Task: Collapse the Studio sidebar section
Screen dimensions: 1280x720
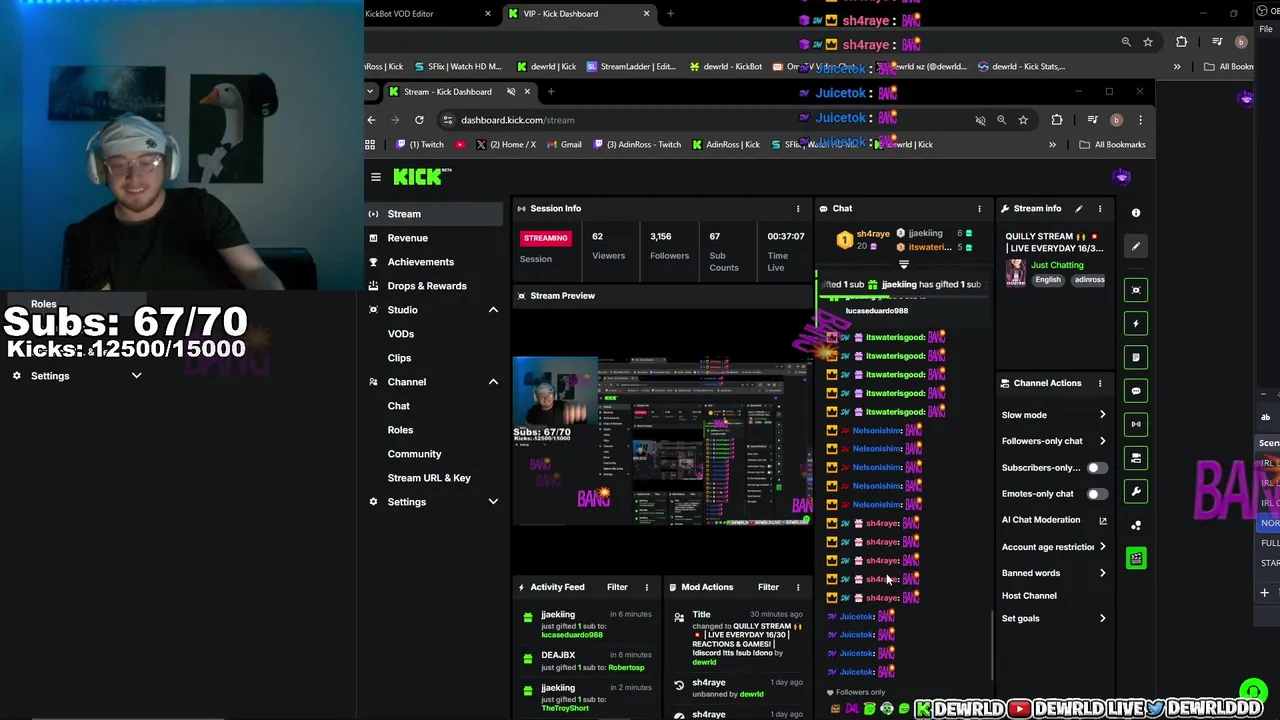Action: [x=493, y=310]
